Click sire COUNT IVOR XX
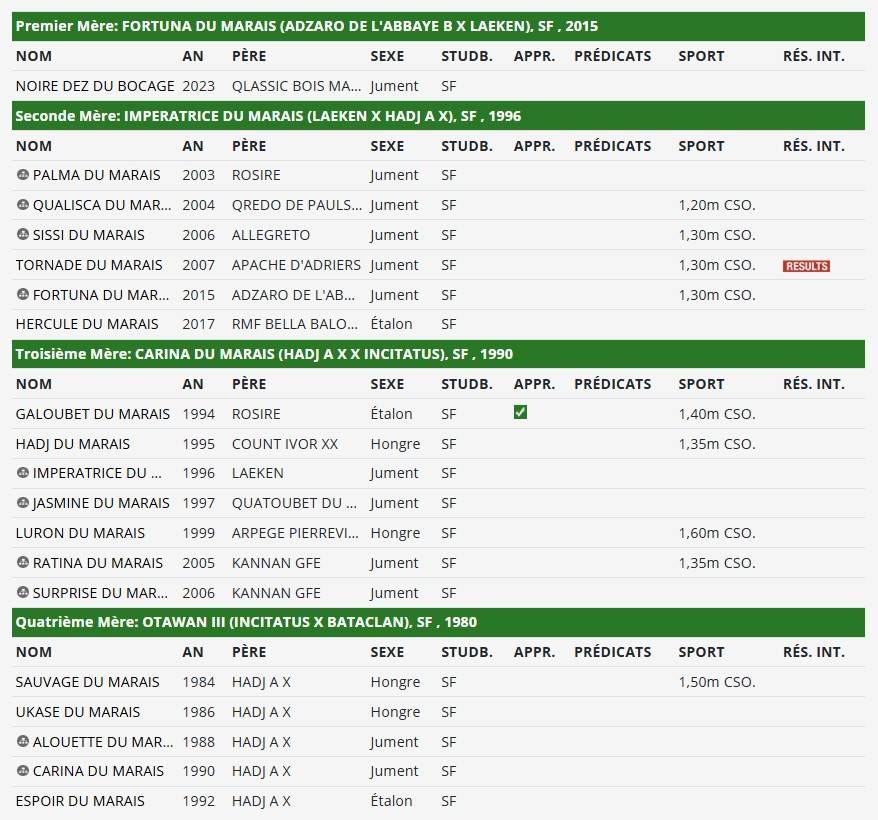Screen dimensions: 878x820 coord(285,444)
